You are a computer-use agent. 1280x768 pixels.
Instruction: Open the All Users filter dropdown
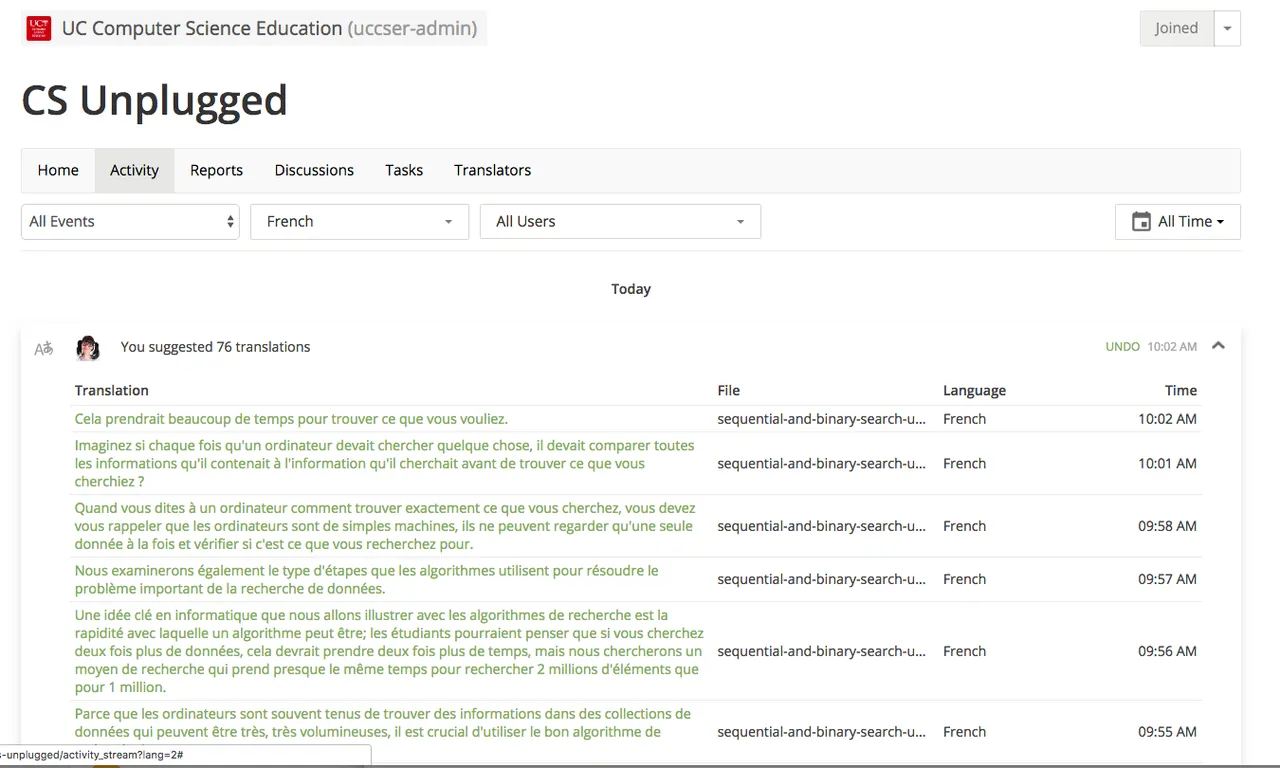620,222
